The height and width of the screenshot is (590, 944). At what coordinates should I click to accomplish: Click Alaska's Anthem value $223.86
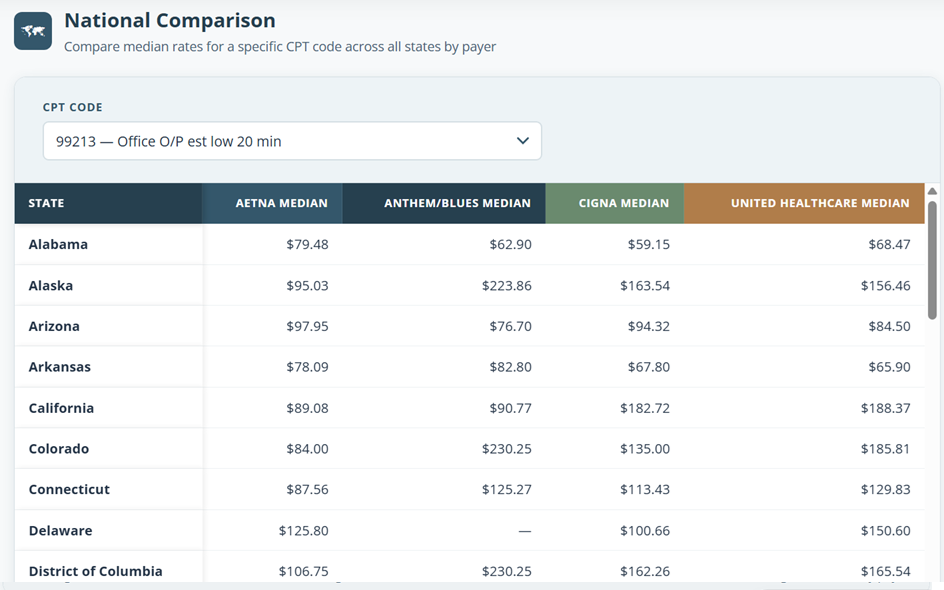coord(506,285)
